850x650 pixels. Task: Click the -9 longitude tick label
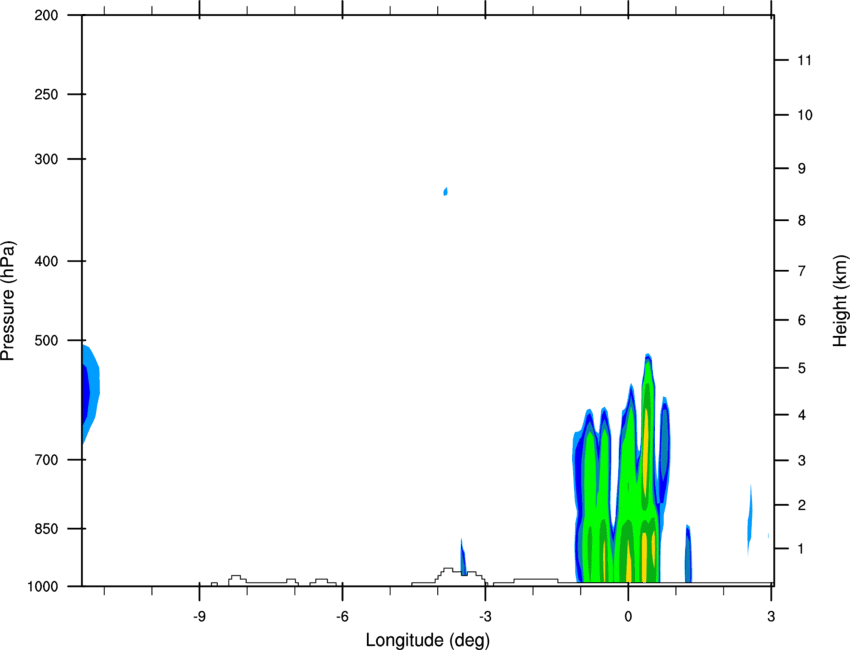tap(199, 617)
